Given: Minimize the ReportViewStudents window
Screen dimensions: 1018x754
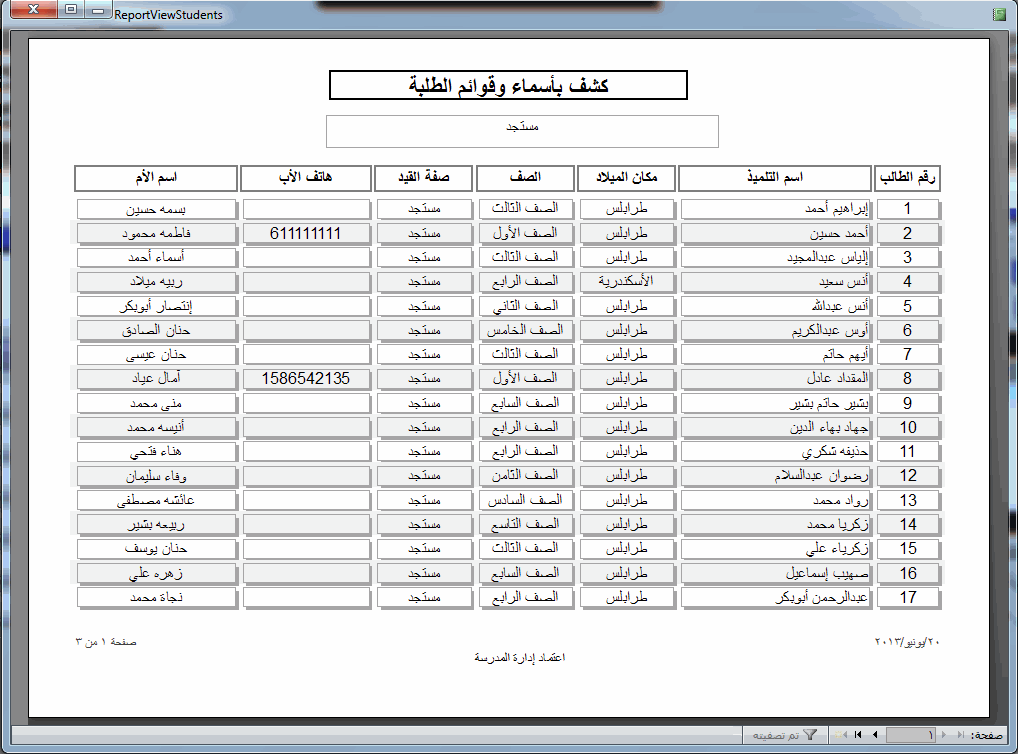Looking at the screenshot, I should pyautogui.click(x=97, y=9).
